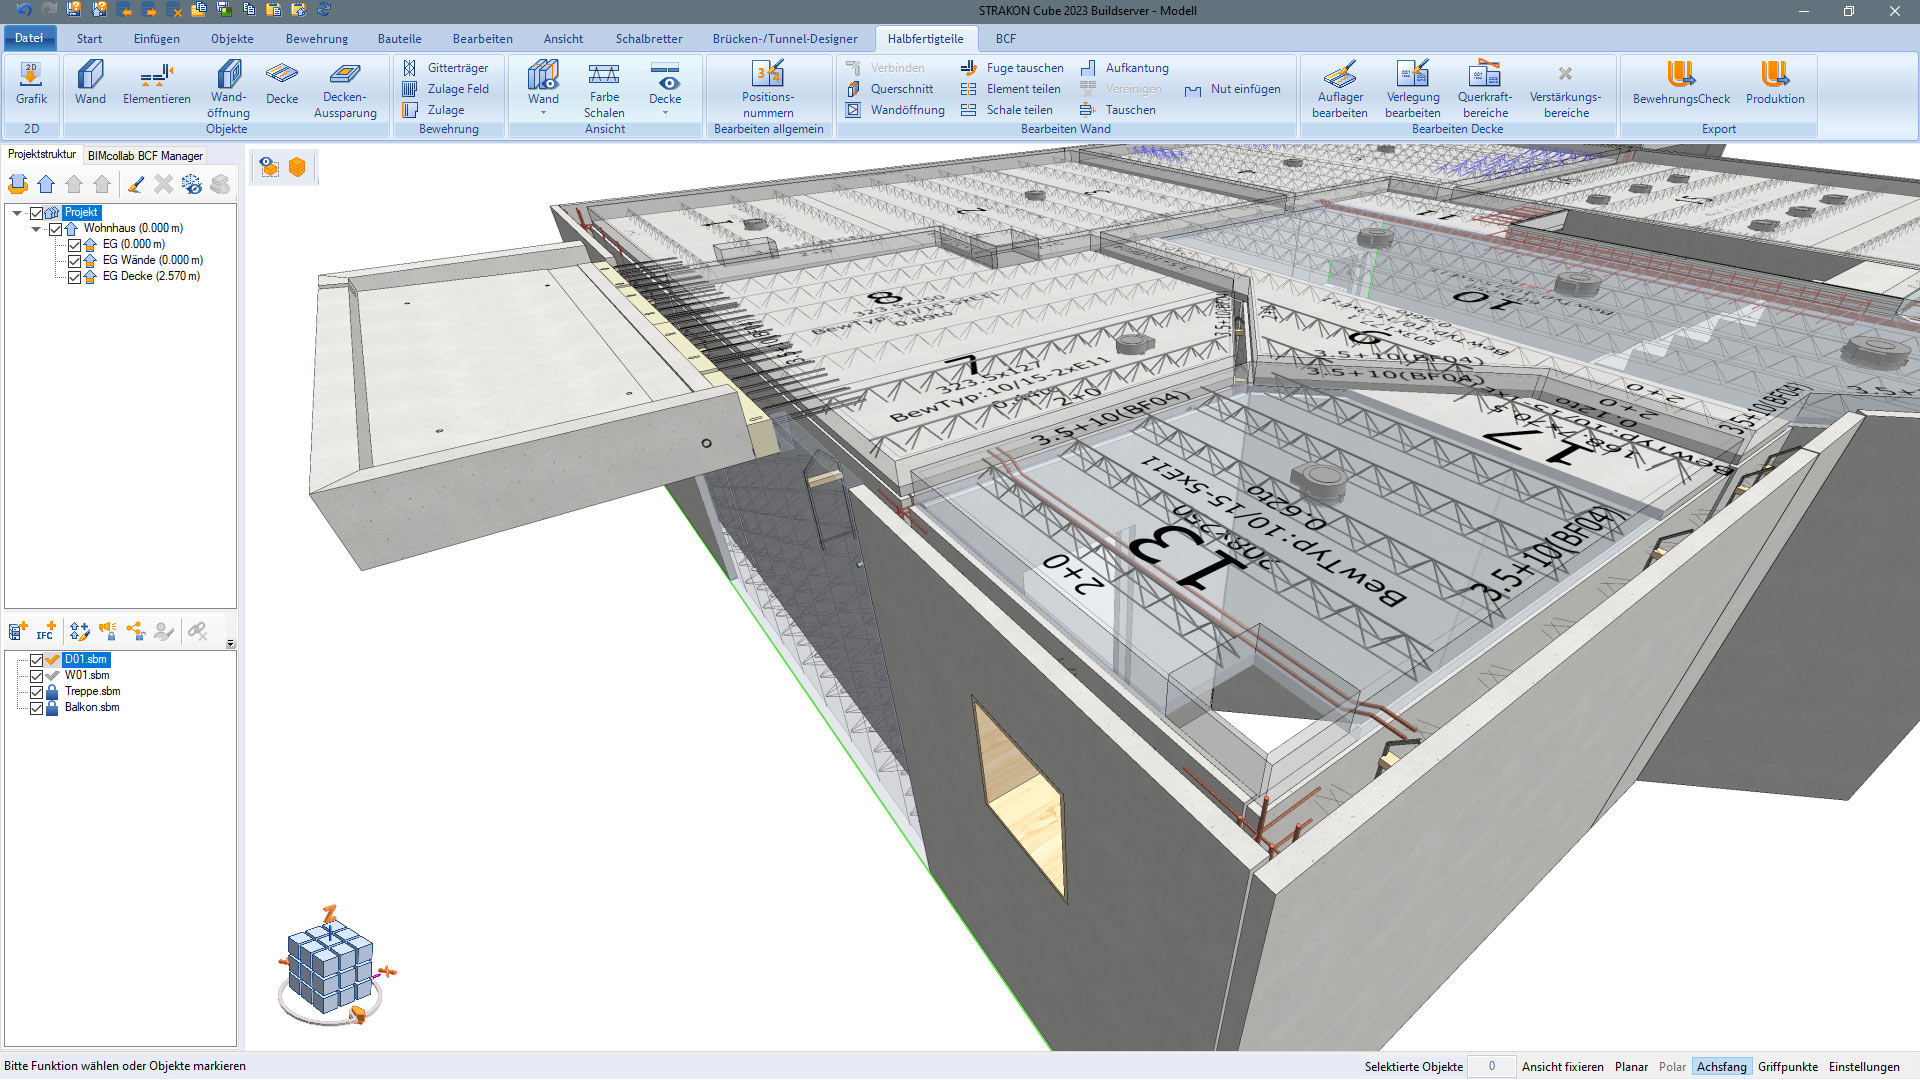Image resolution: width=1920 pixels, height=1080 pixels.
Task: Select the EG Decke (2.570 m) tree item
Action: (x=151, y=277)
